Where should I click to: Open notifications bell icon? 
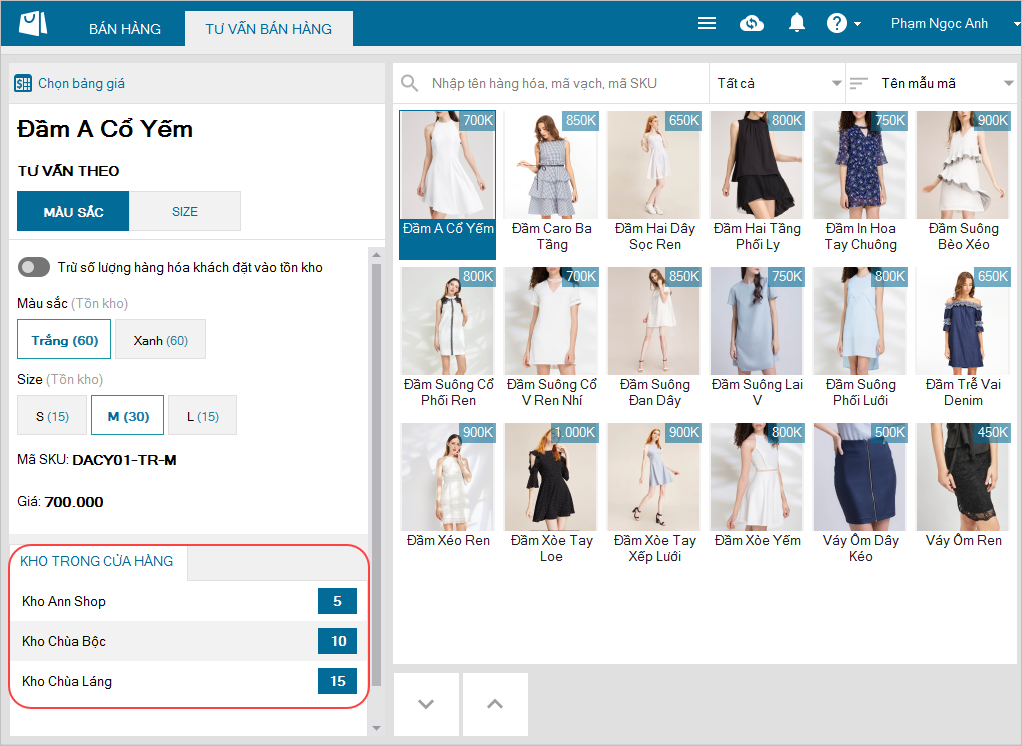(x=797, y=23)
